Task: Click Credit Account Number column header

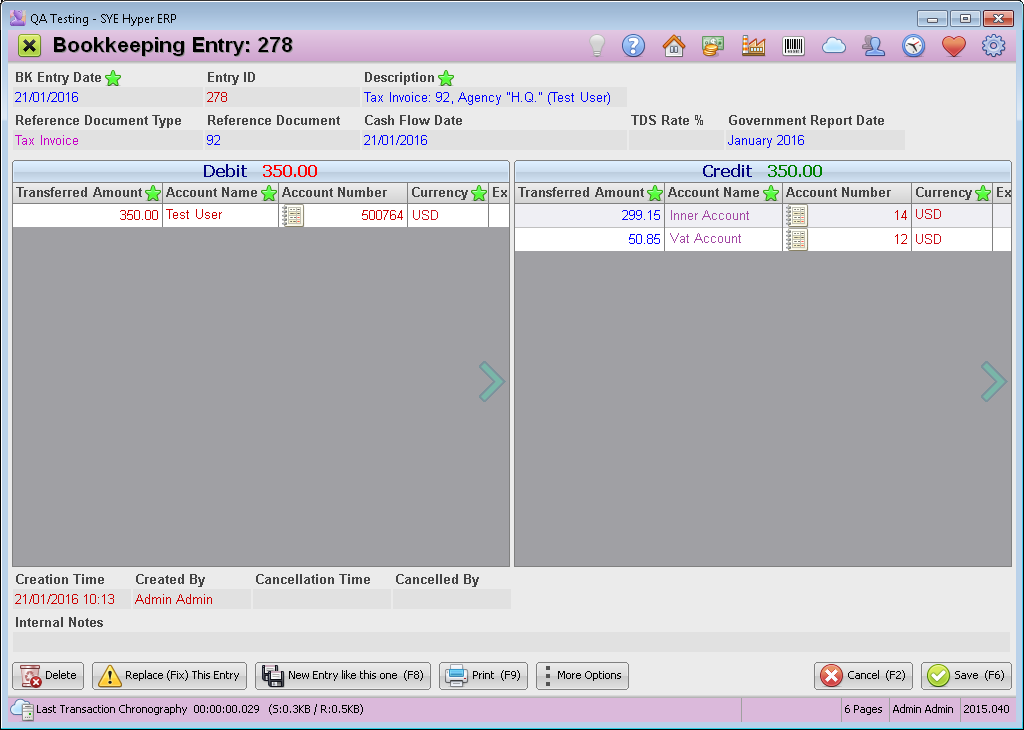Action: tap(846, 193)
